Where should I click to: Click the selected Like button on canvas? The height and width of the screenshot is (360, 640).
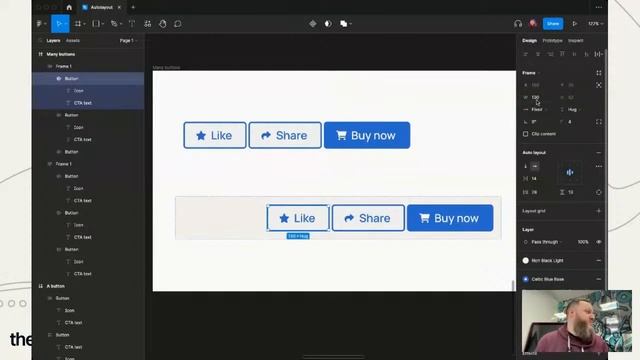(298, 218)
